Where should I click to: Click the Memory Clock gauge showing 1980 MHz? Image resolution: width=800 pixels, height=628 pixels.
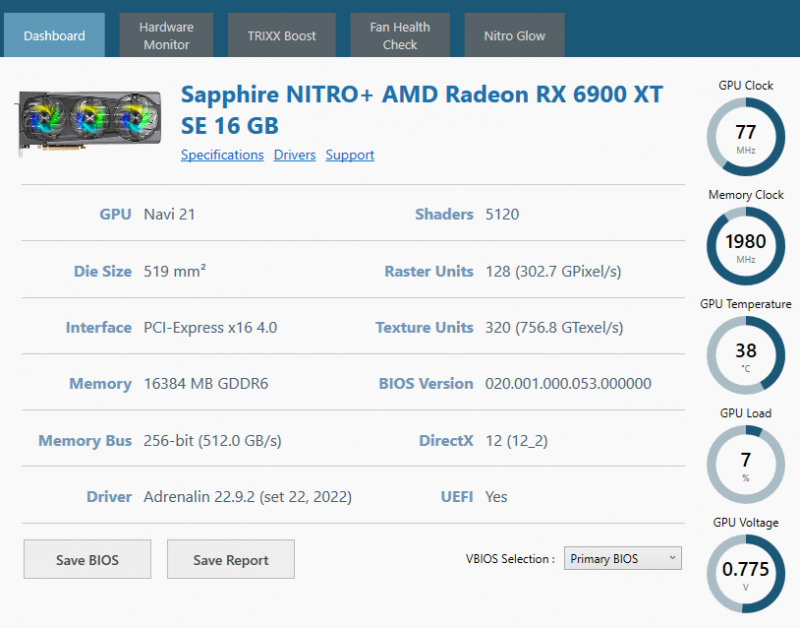pyautogui.click(x=745, y=246)
